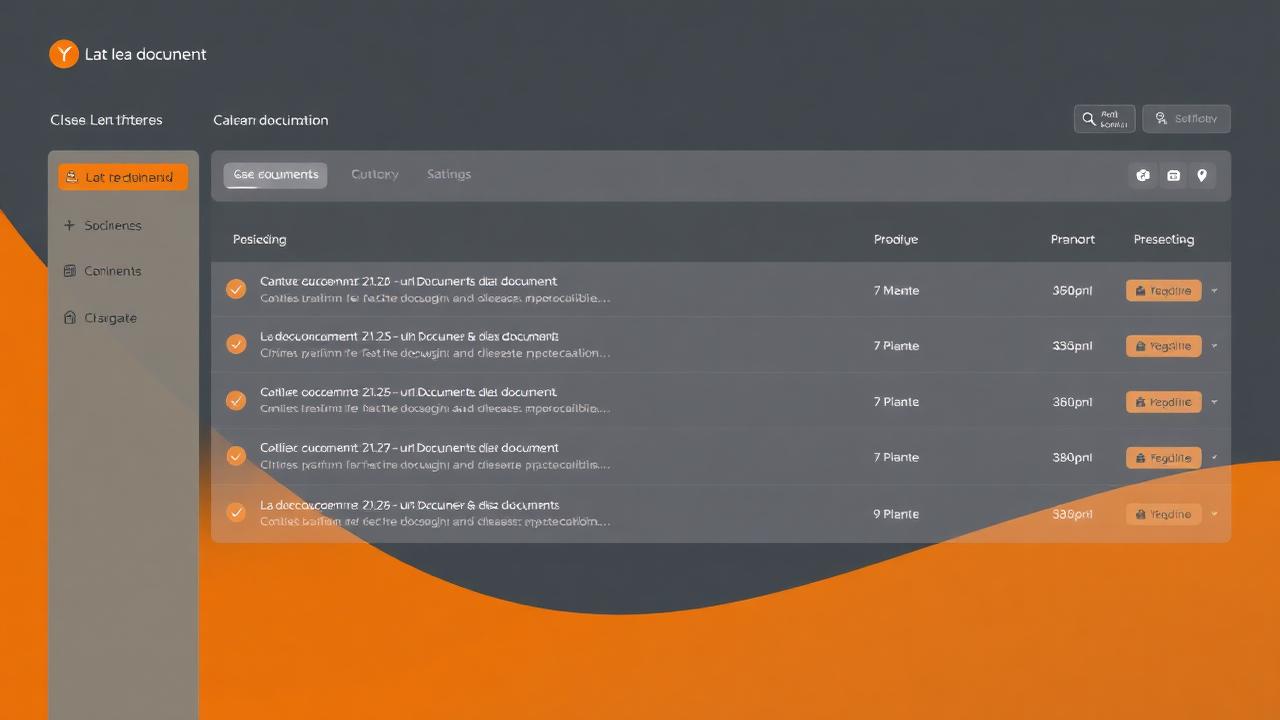Expand the arrow in the 336pnl row
This screenshot has width=1280, height=720.
[x=1214, y=346]
